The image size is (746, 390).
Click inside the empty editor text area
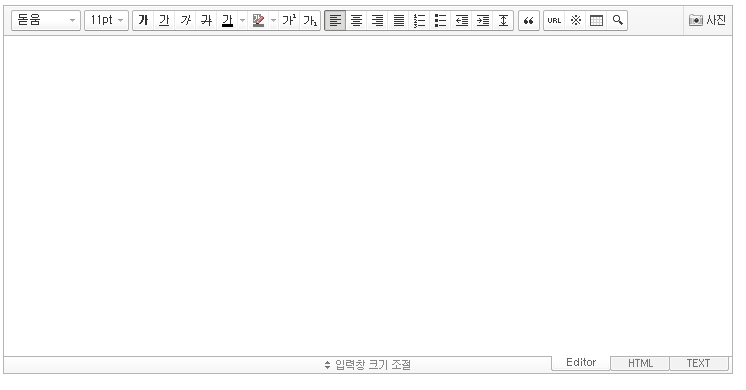click(368, 196)
